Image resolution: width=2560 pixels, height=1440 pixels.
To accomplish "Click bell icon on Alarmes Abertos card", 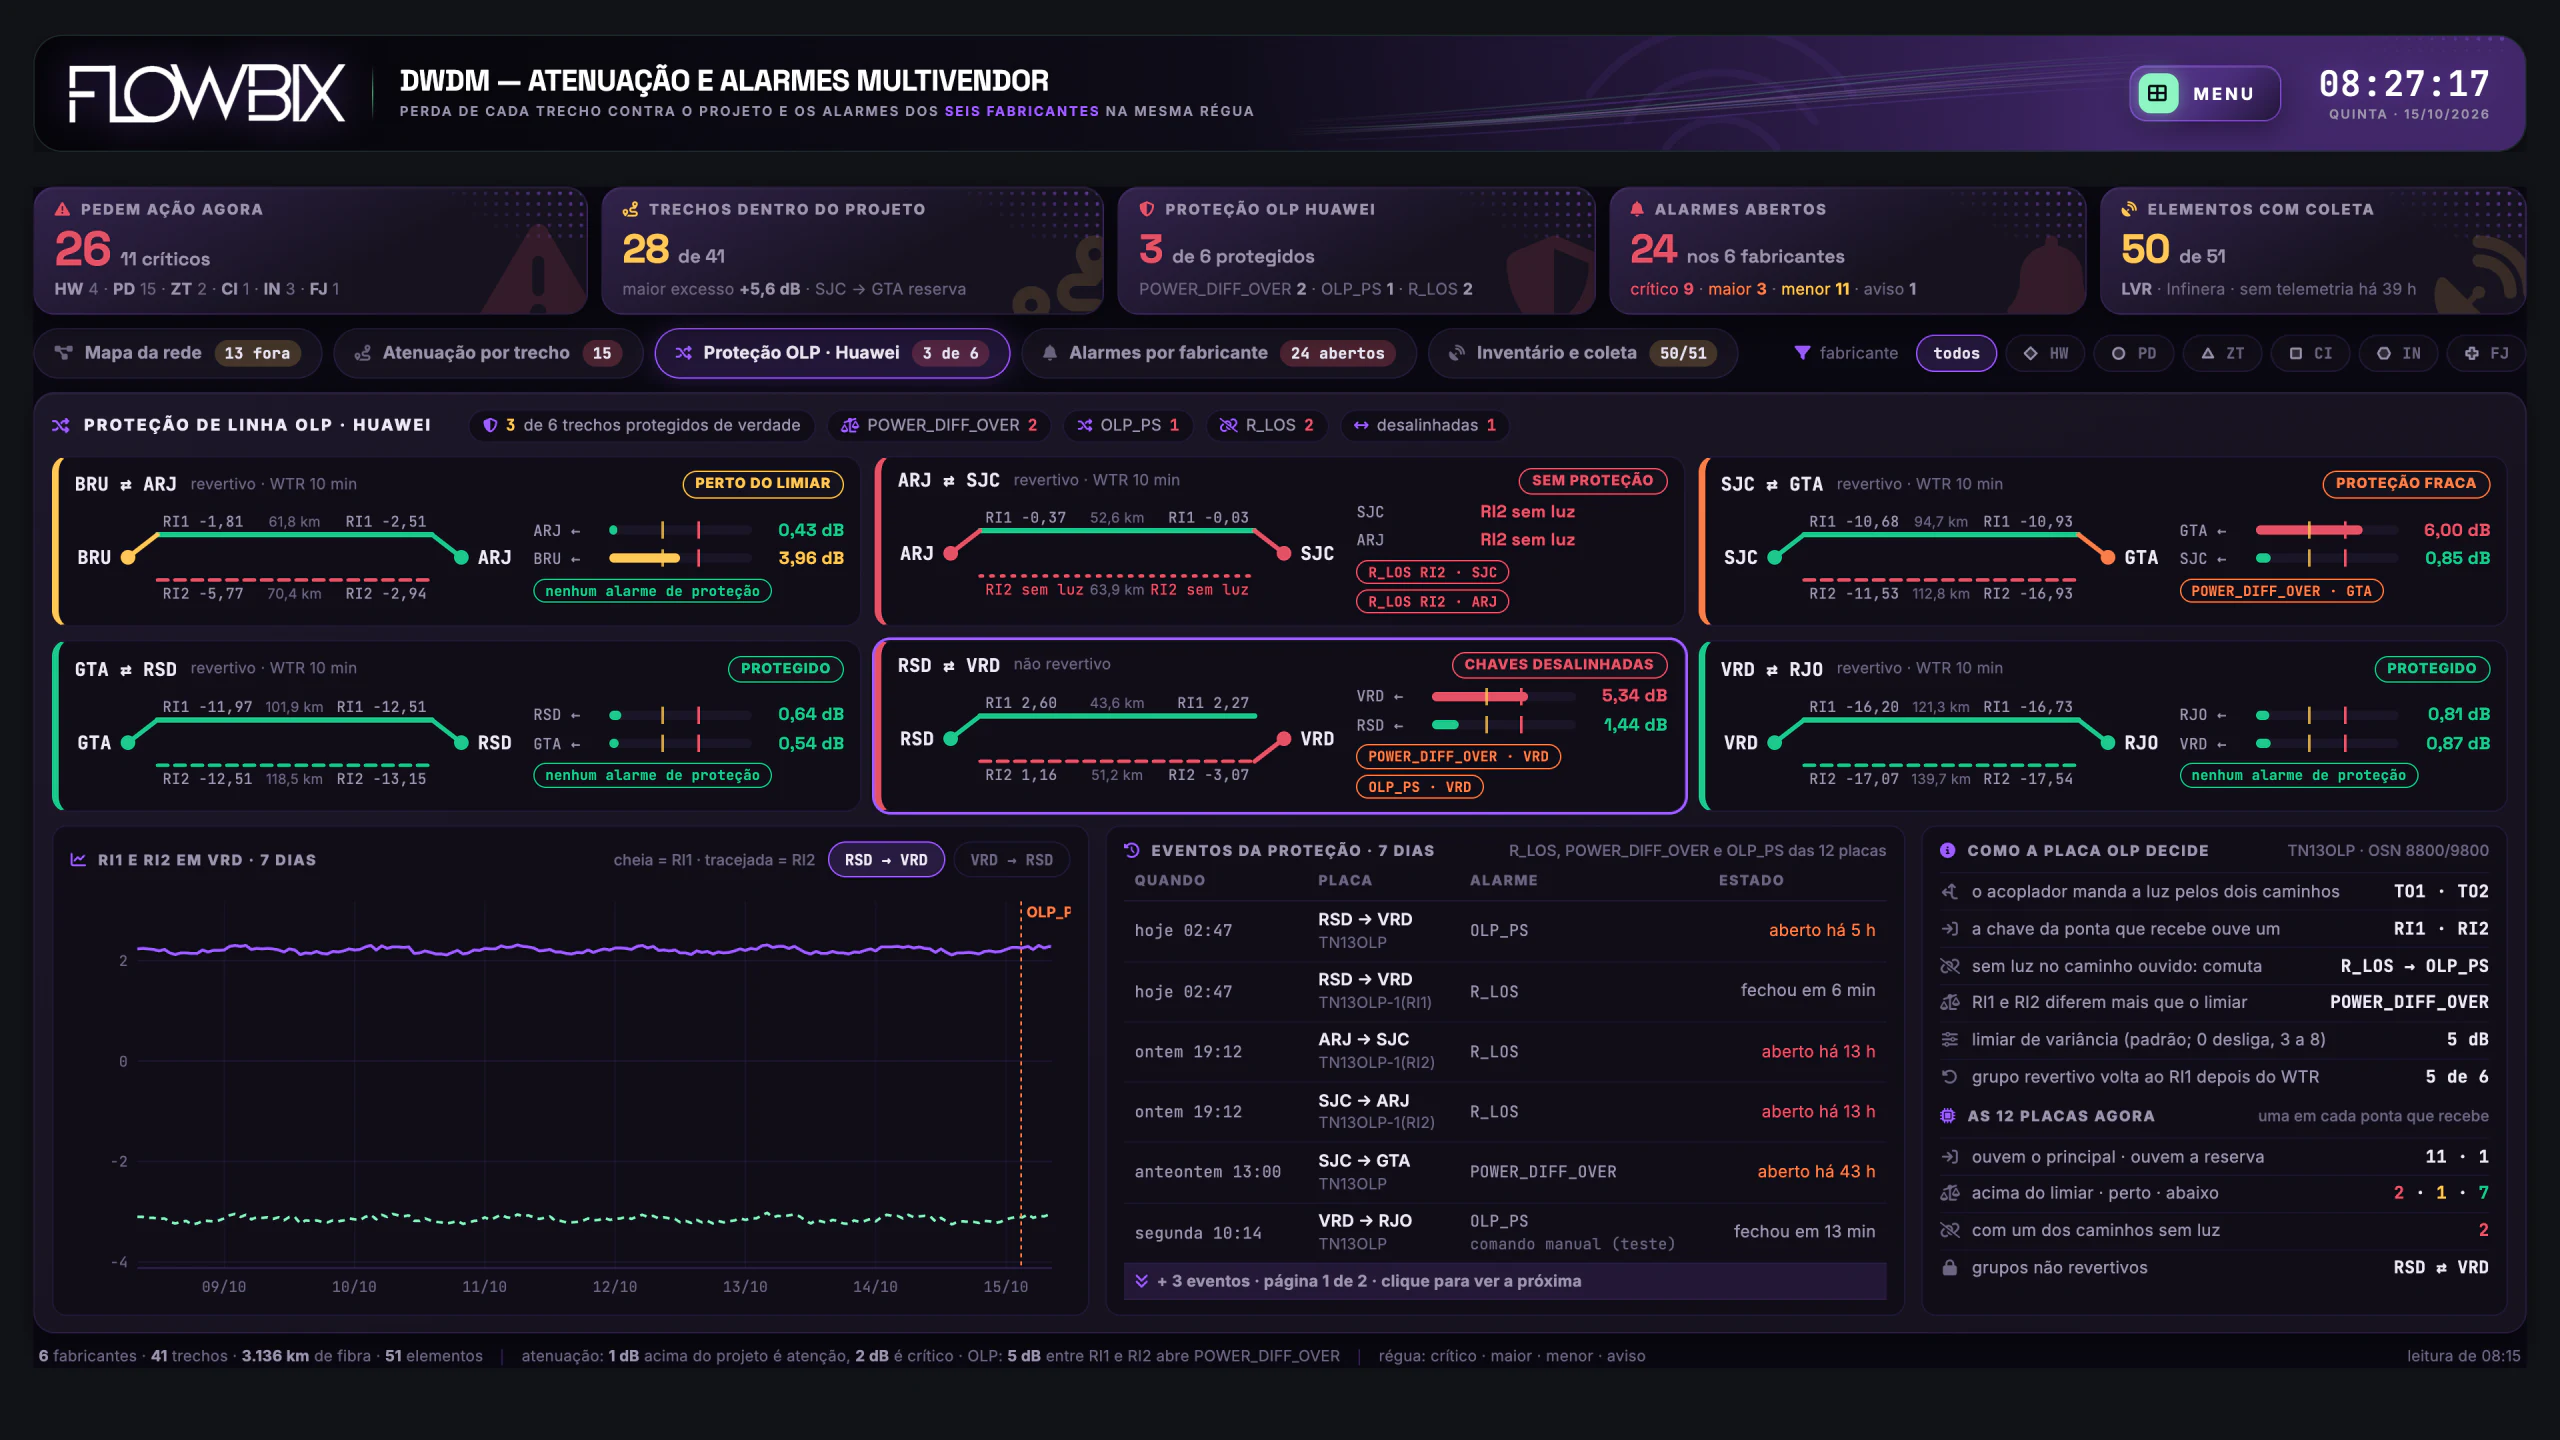I will [x=1638, y=209].
